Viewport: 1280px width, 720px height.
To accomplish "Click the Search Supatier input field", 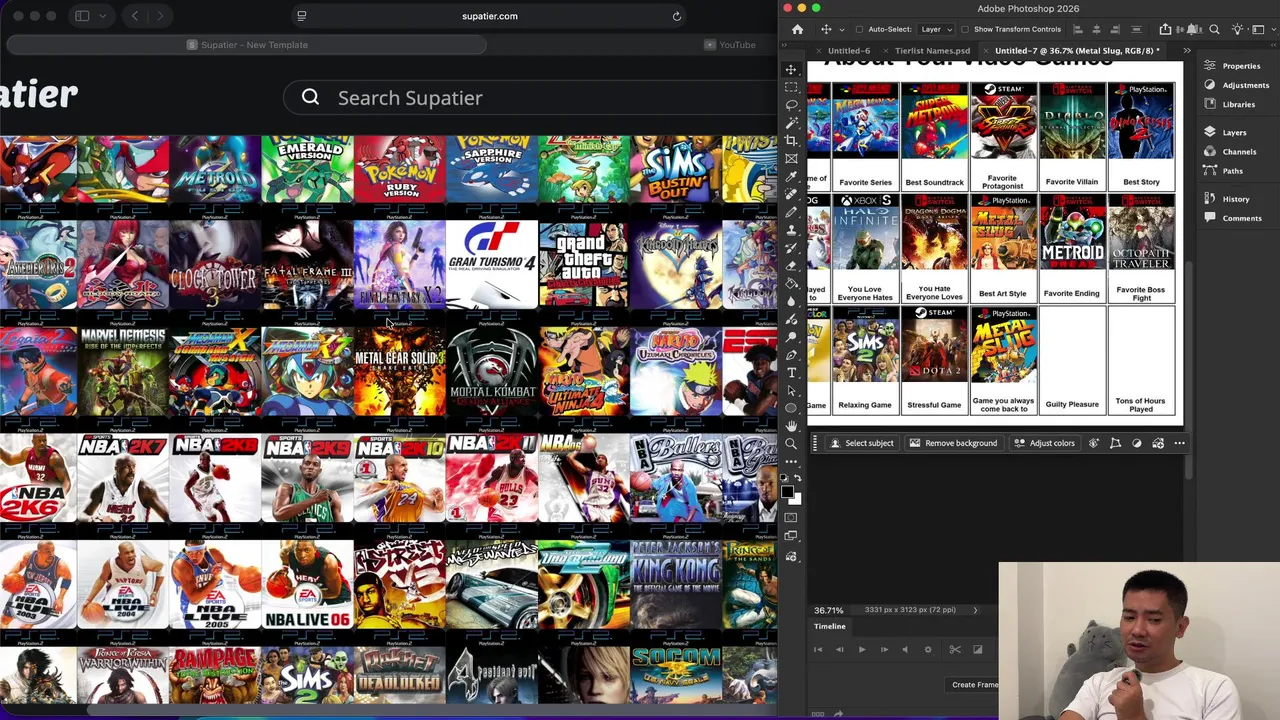I will [528, 98].
